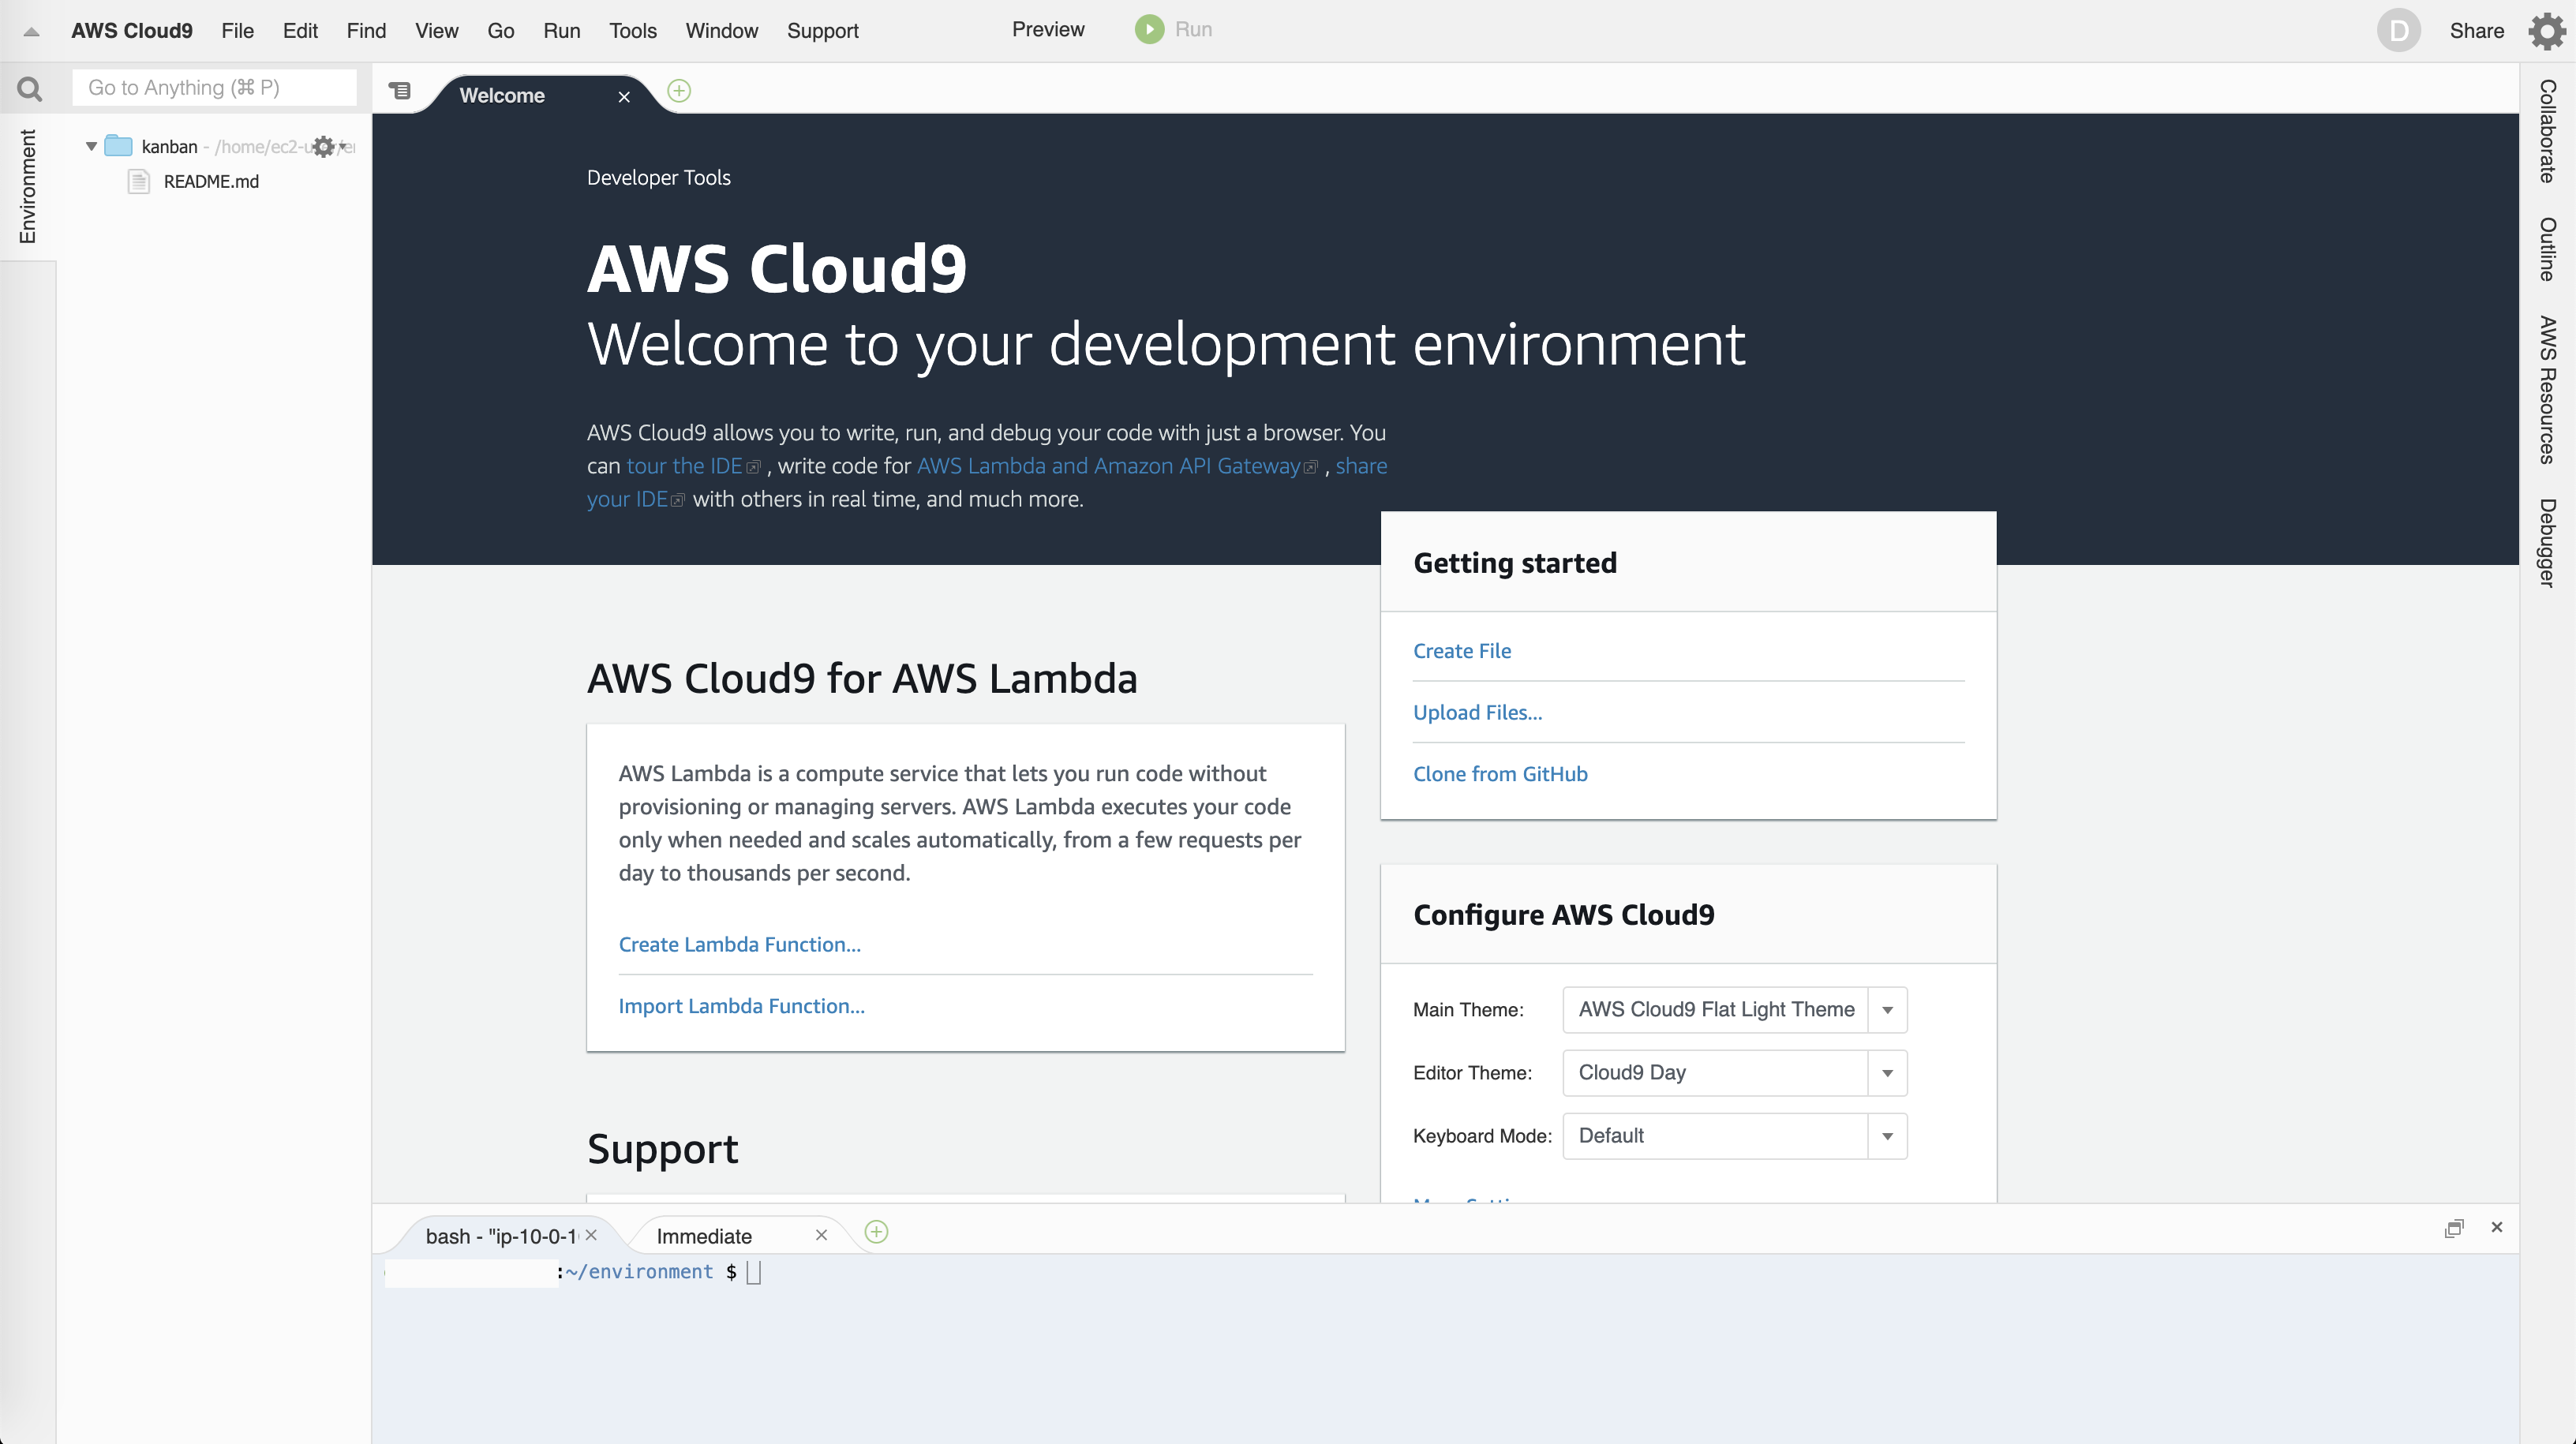Click Create Lambda Function link

pos(739,945)
